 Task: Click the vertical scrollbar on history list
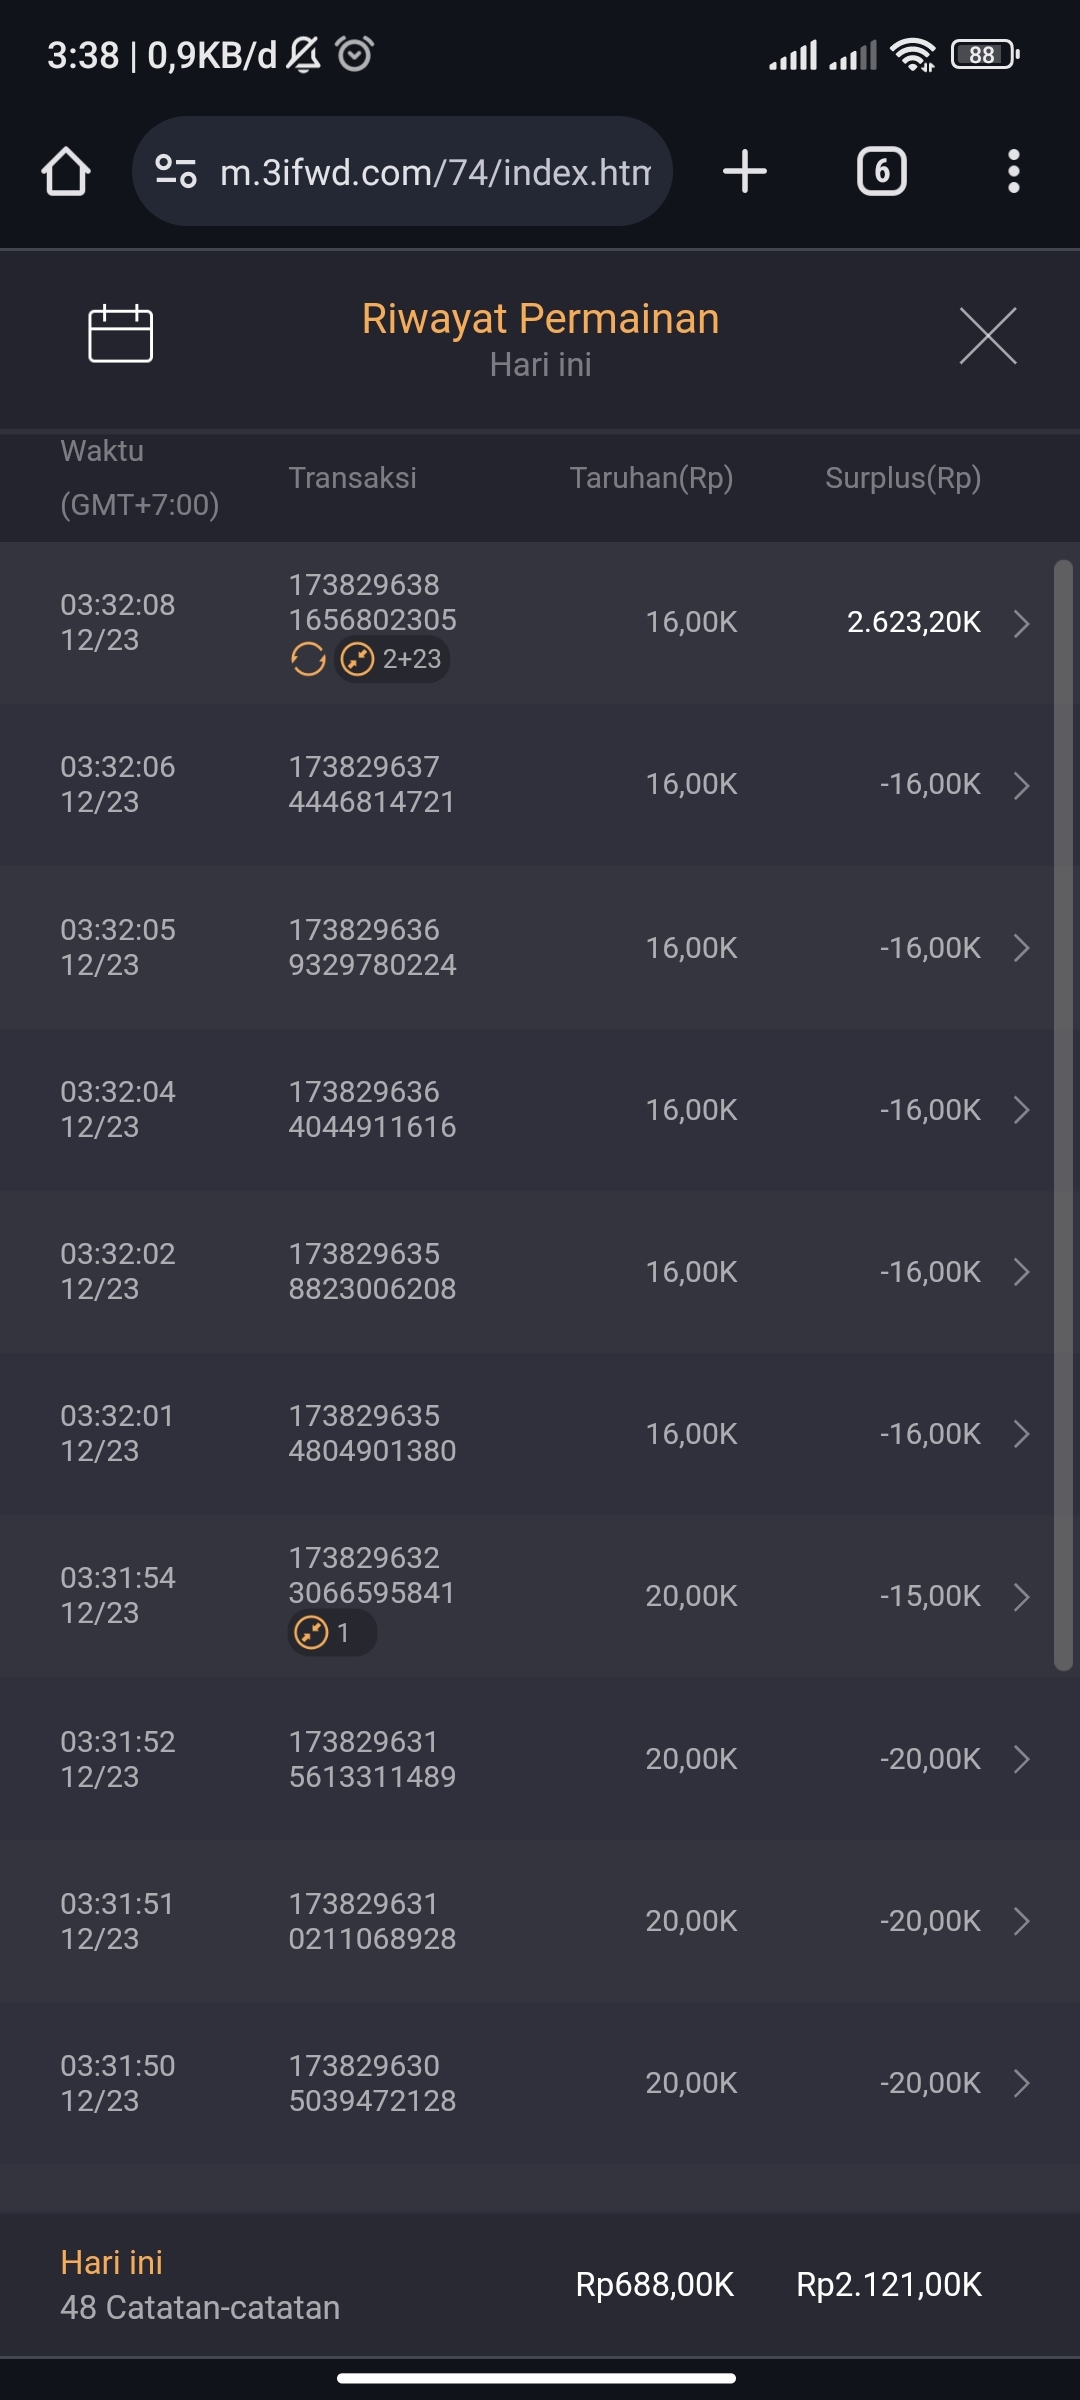tap(1063, 1115)
